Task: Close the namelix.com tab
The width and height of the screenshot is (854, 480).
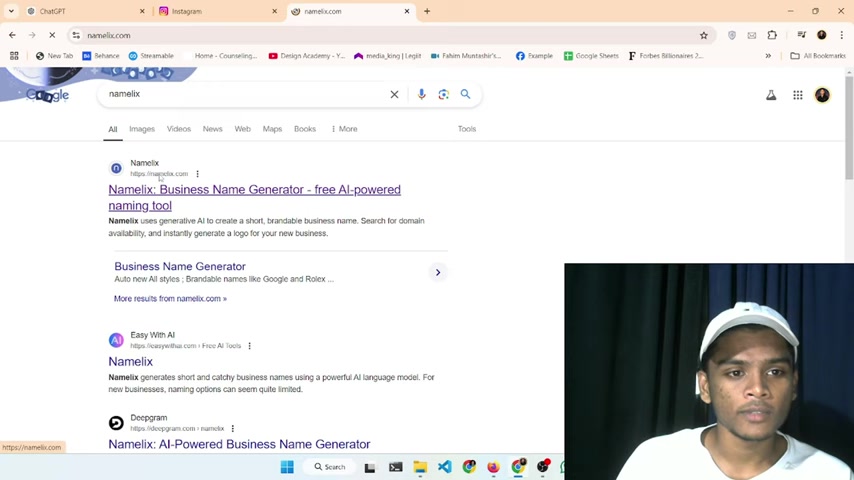Action: 407,11
